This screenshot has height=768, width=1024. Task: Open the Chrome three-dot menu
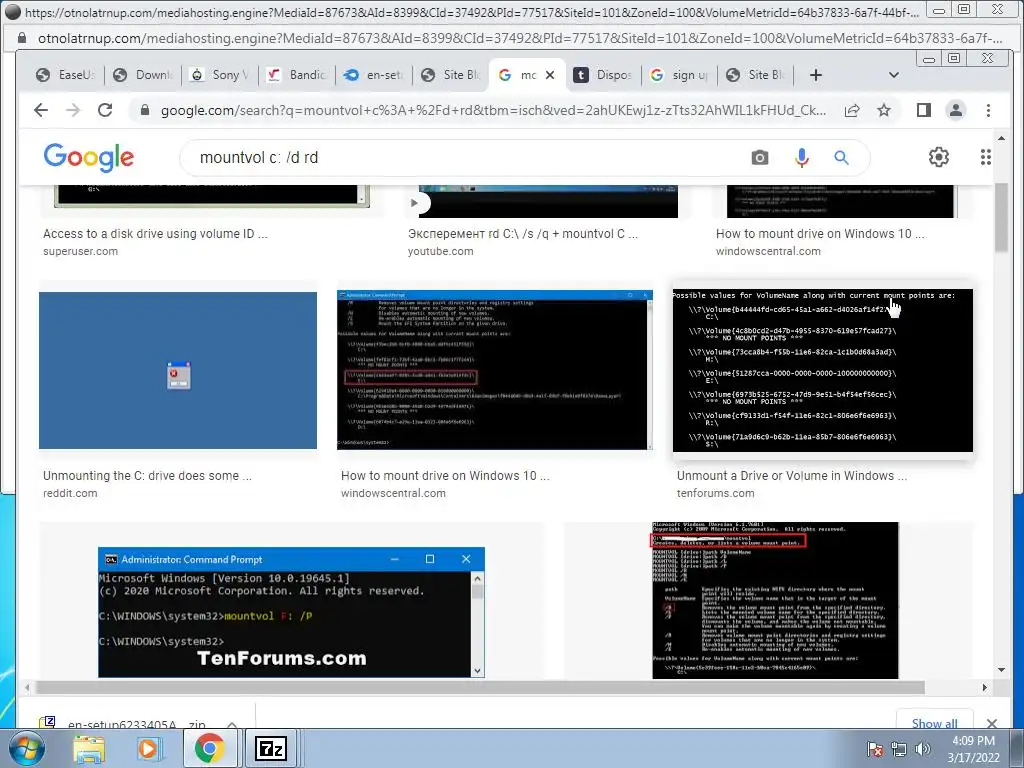(x=988, y=110)
